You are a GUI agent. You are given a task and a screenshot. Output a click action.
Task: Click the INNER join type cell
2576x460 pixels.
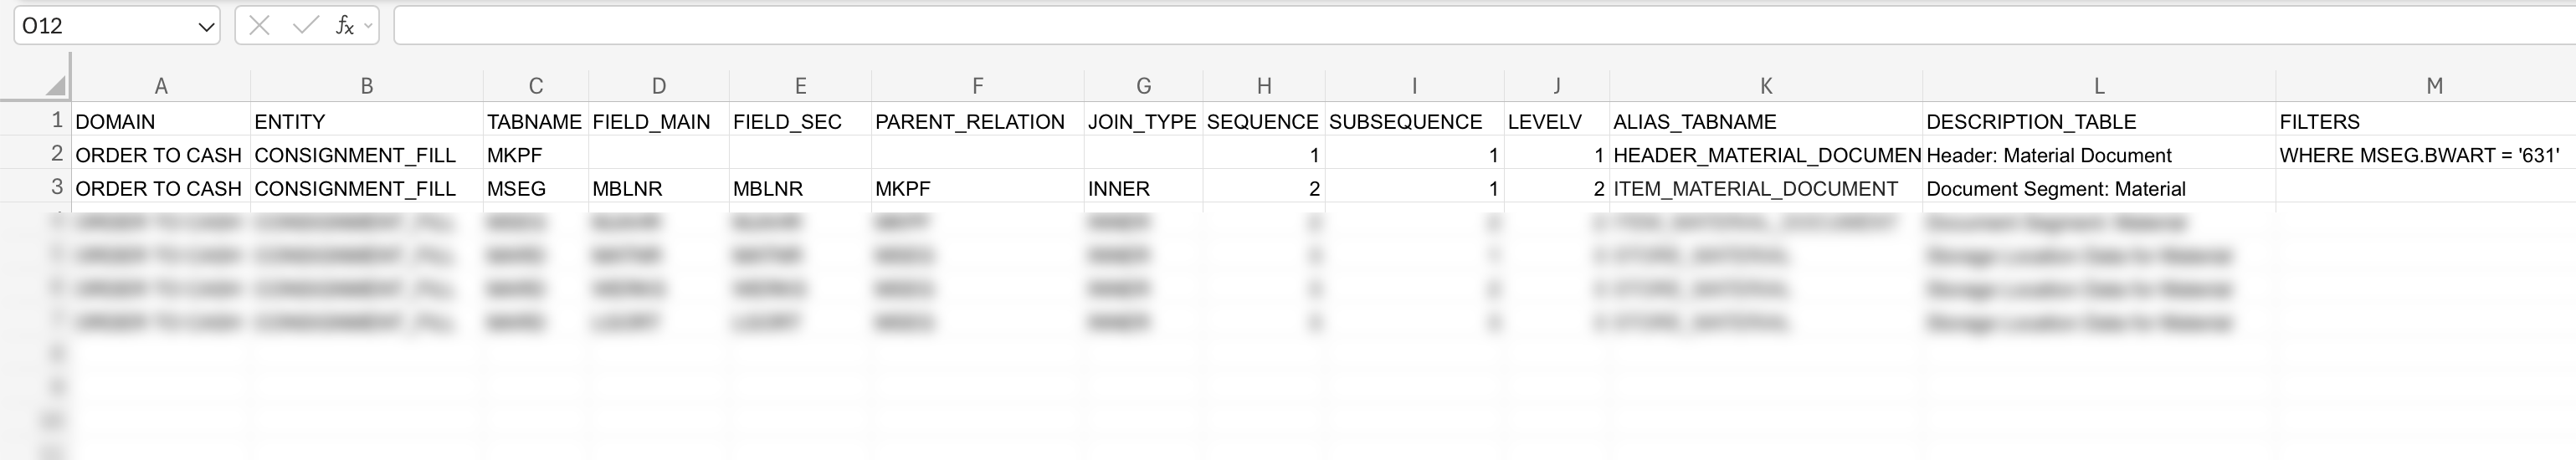tap(1118, 189)
